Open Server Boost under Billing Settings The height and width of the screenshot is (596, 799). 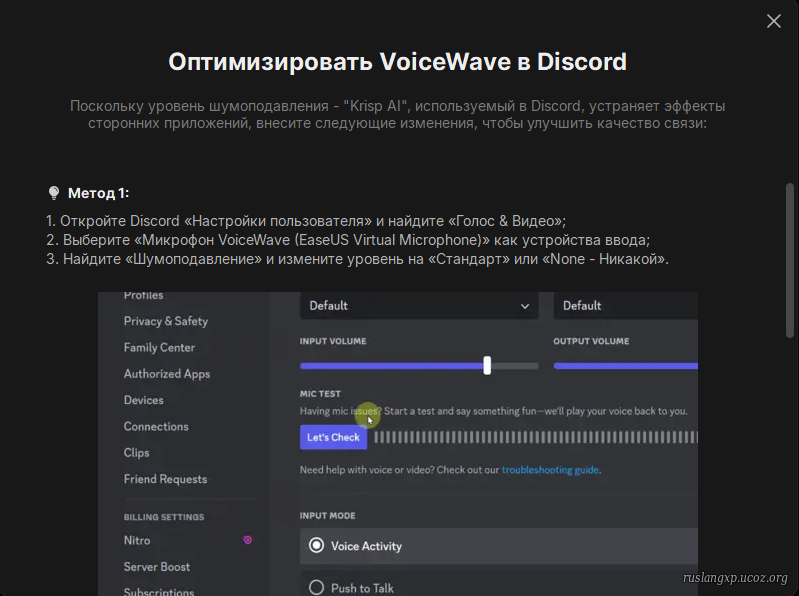(157, 567)
